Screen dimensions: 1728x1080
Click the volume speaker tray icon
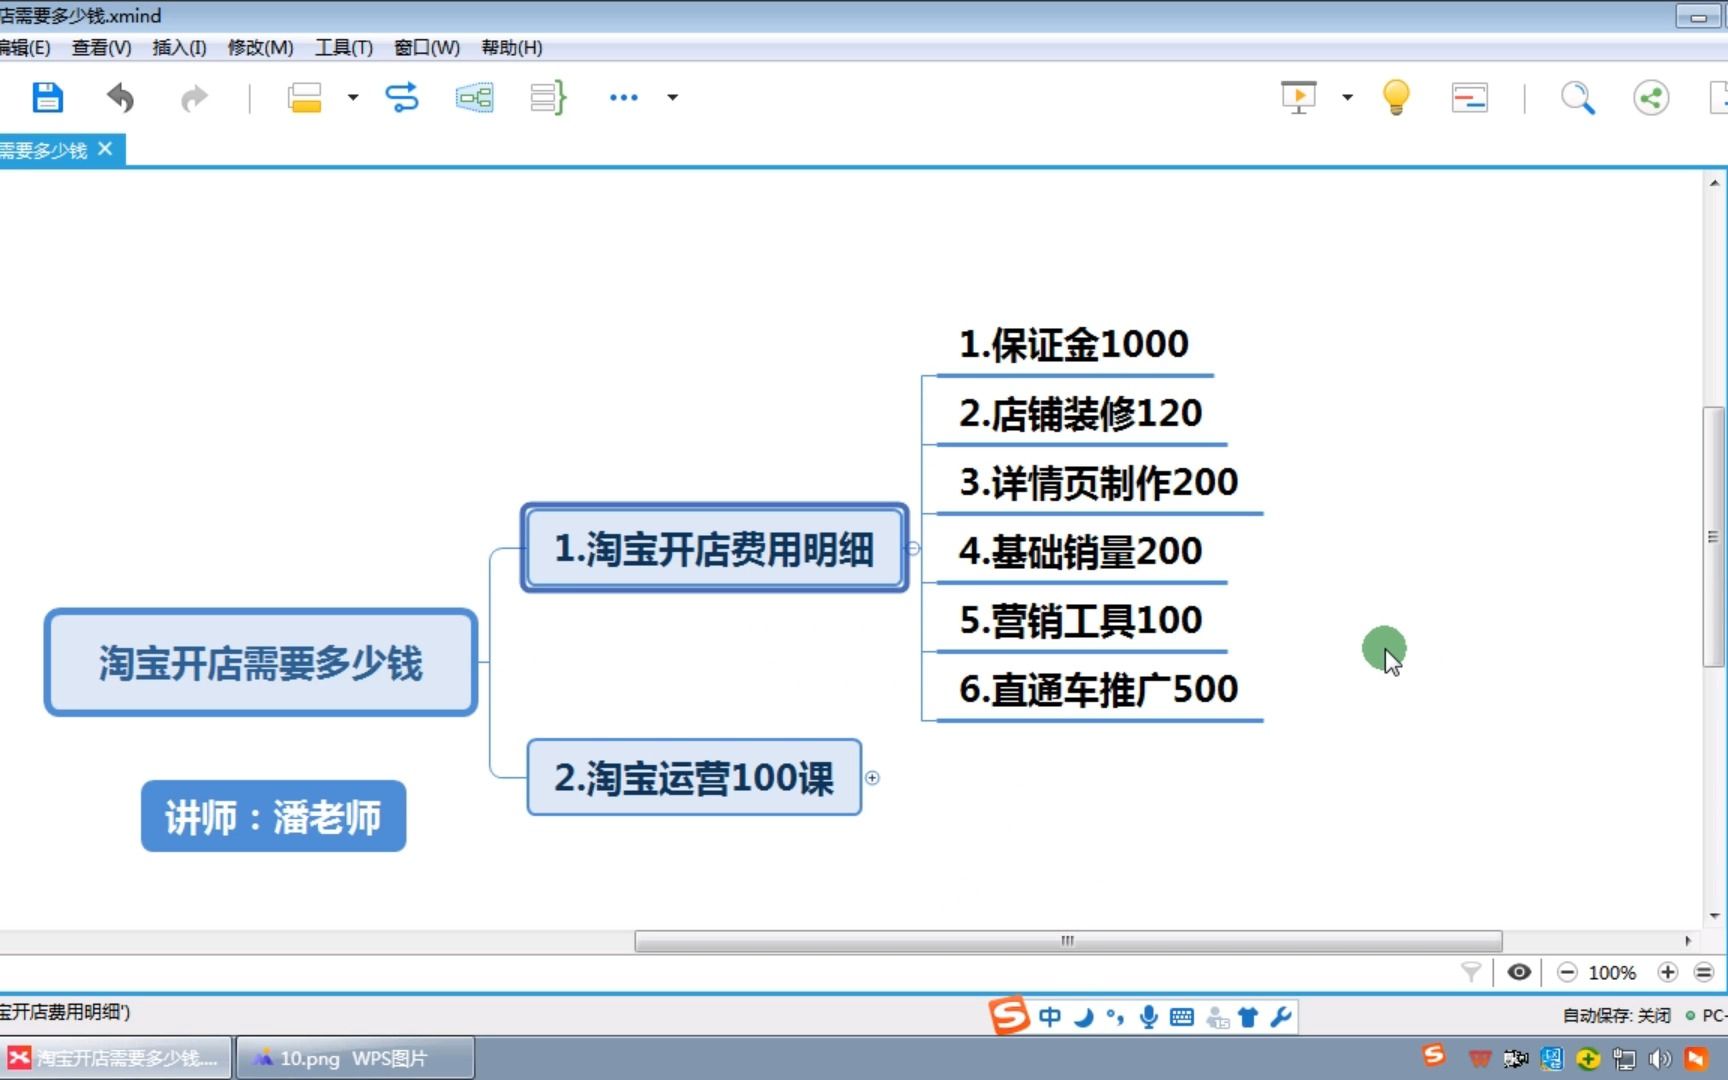pyautogui.click(x=1660, y=1058)
